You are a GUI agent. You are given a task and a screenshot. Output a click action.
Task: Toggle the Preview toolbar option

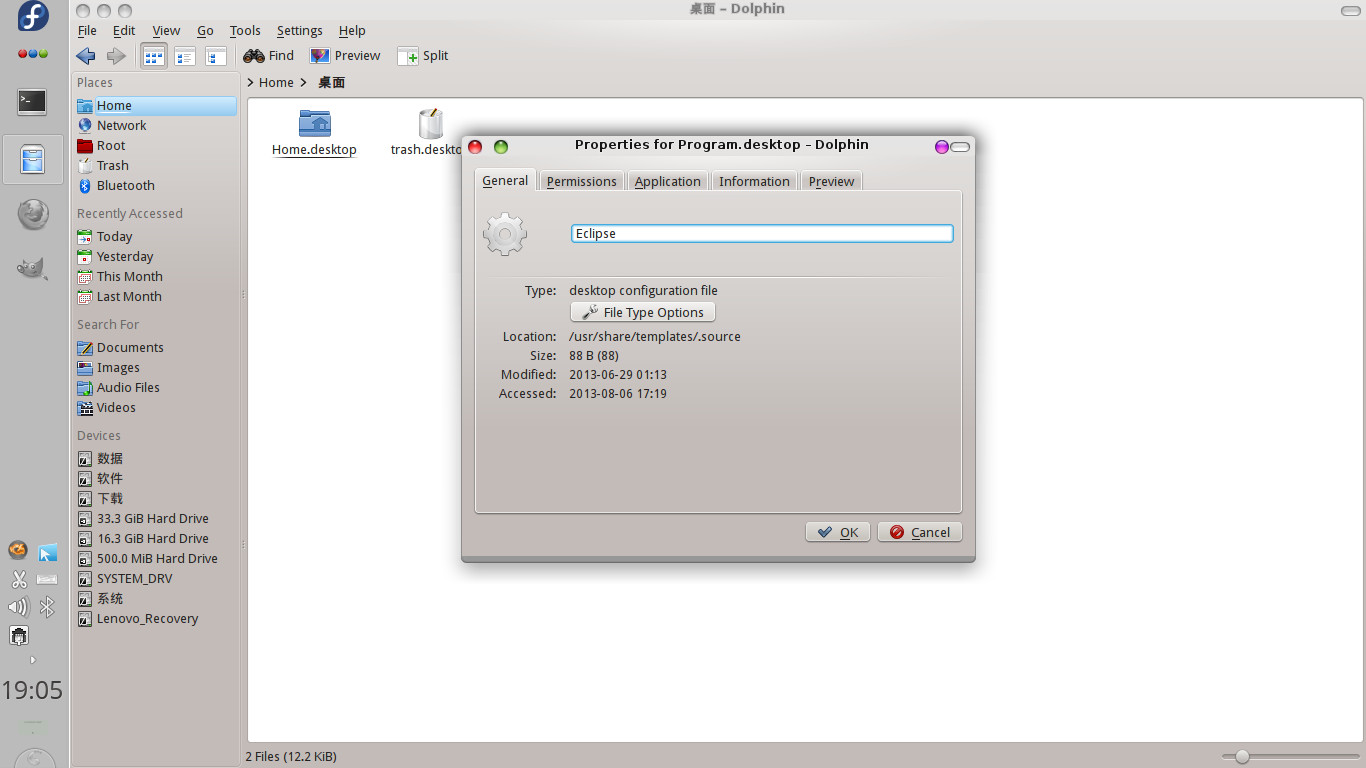(345, 56)
